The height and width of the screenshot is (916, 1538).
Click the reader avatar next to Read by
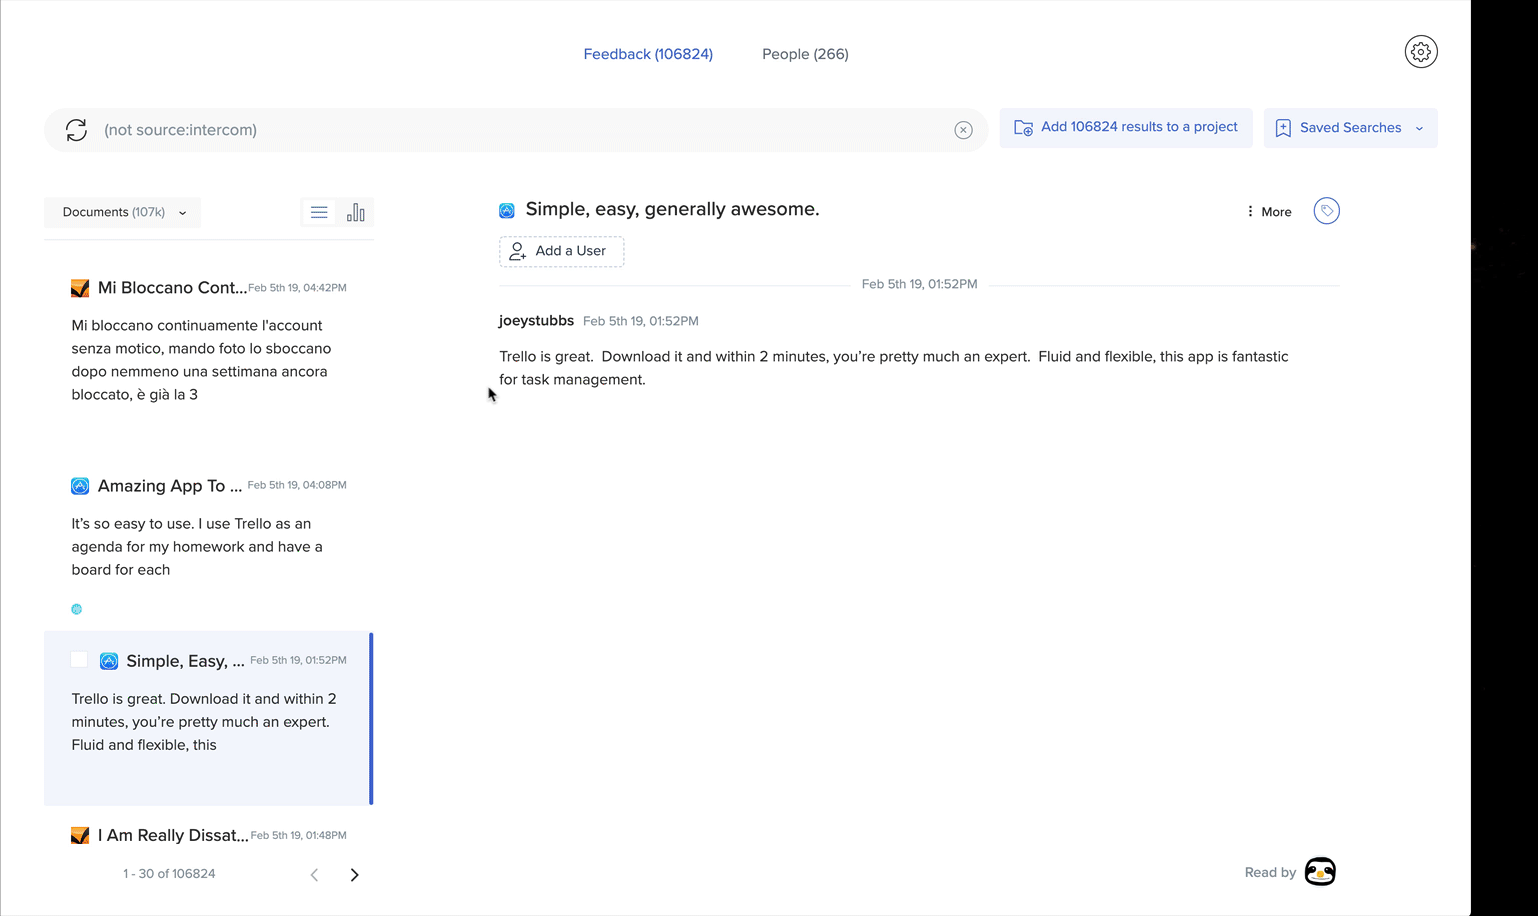point(1320,872)
